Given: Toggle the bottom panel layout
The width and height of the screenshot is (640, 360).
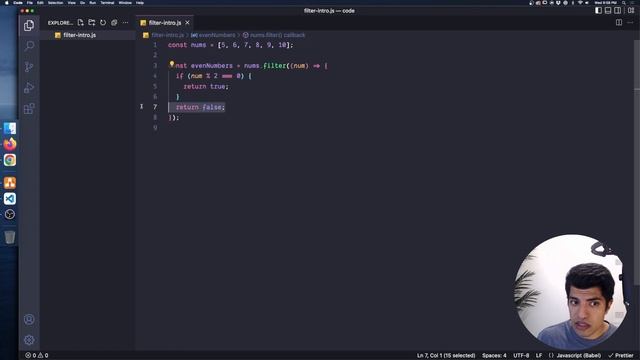Looking at the screenshot, I should [608, 11].
